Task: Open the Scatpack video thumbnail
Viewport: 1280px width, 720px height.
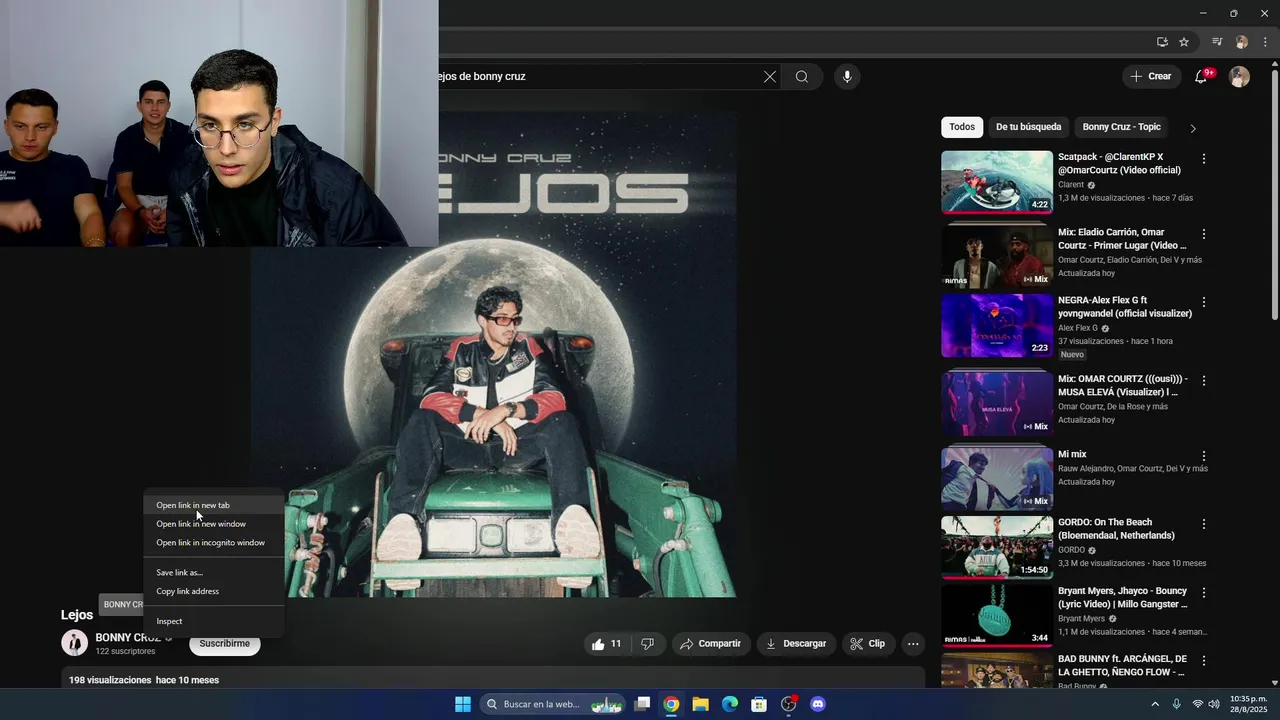Action: tap(997, 182)
